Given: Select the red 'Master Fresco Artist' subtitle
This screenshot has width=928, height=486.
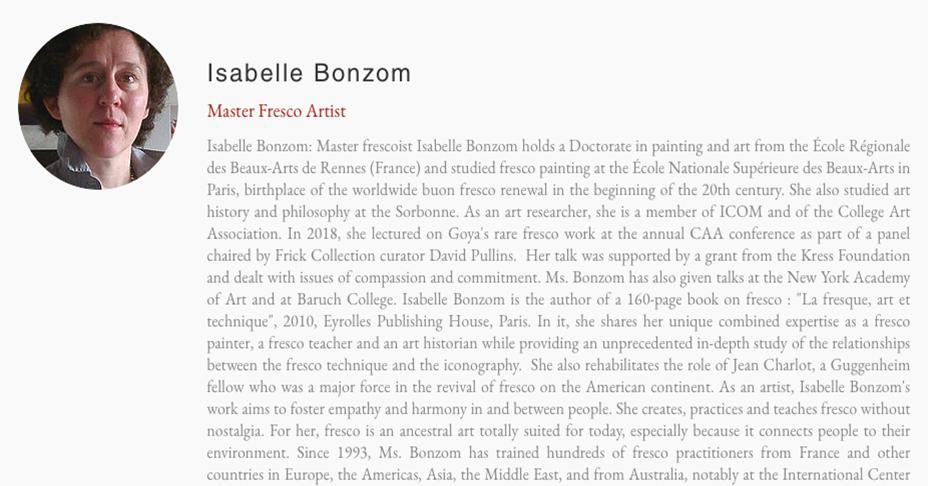Looking at the screenshot, I should [276, 111].
